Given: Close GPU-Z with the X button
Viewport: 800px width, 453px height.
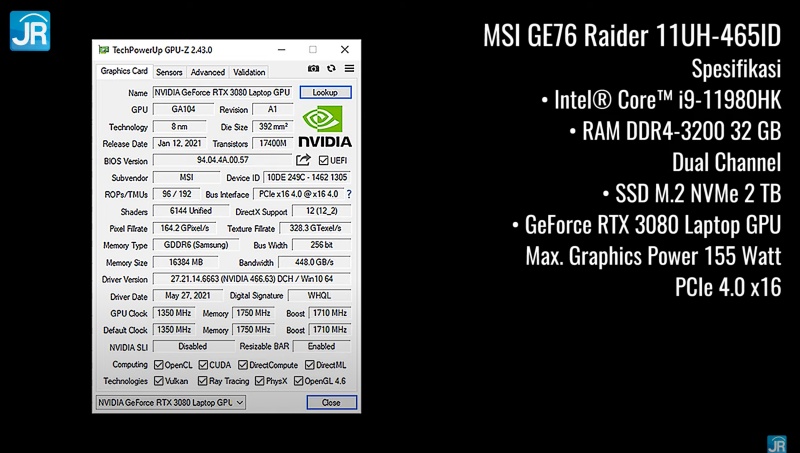Looking at the screenshot, I should coord(345,49).
